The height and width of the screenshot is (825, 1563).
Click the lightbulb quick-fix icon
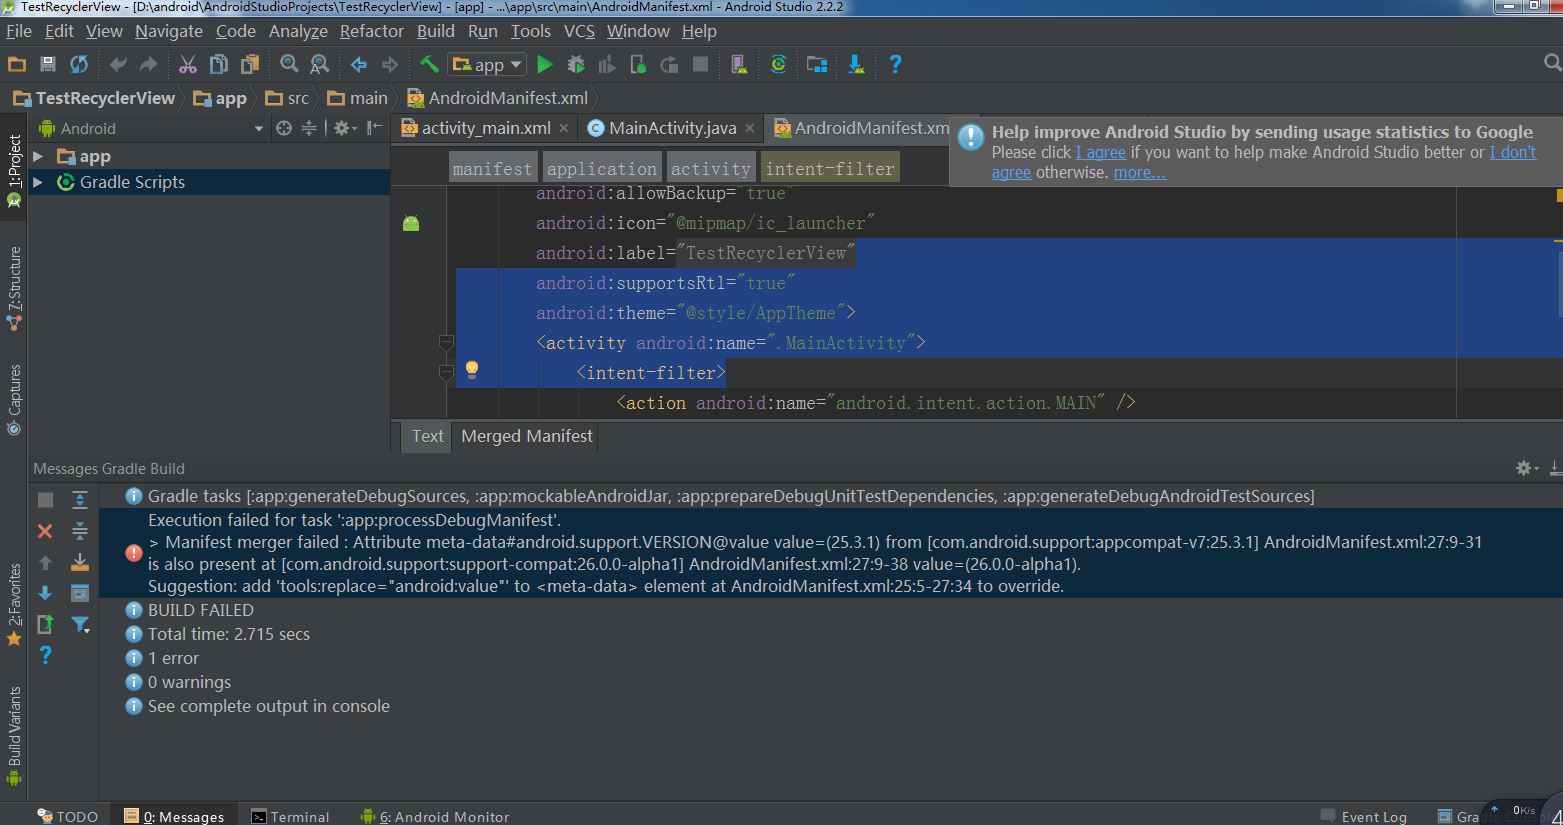click(472, 370)
